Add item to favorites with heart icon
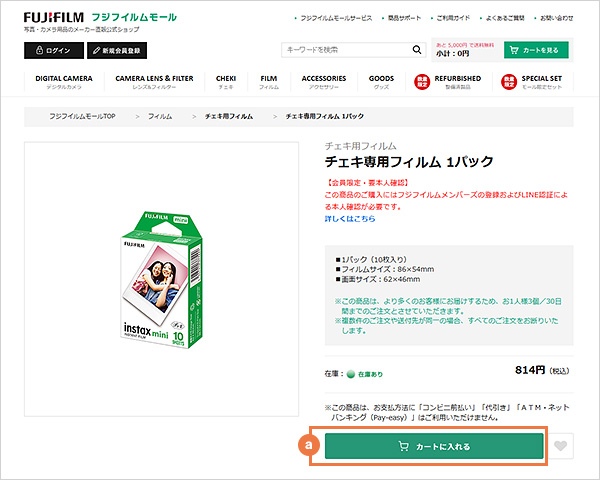The image size is (600, 480). [563, 446]
